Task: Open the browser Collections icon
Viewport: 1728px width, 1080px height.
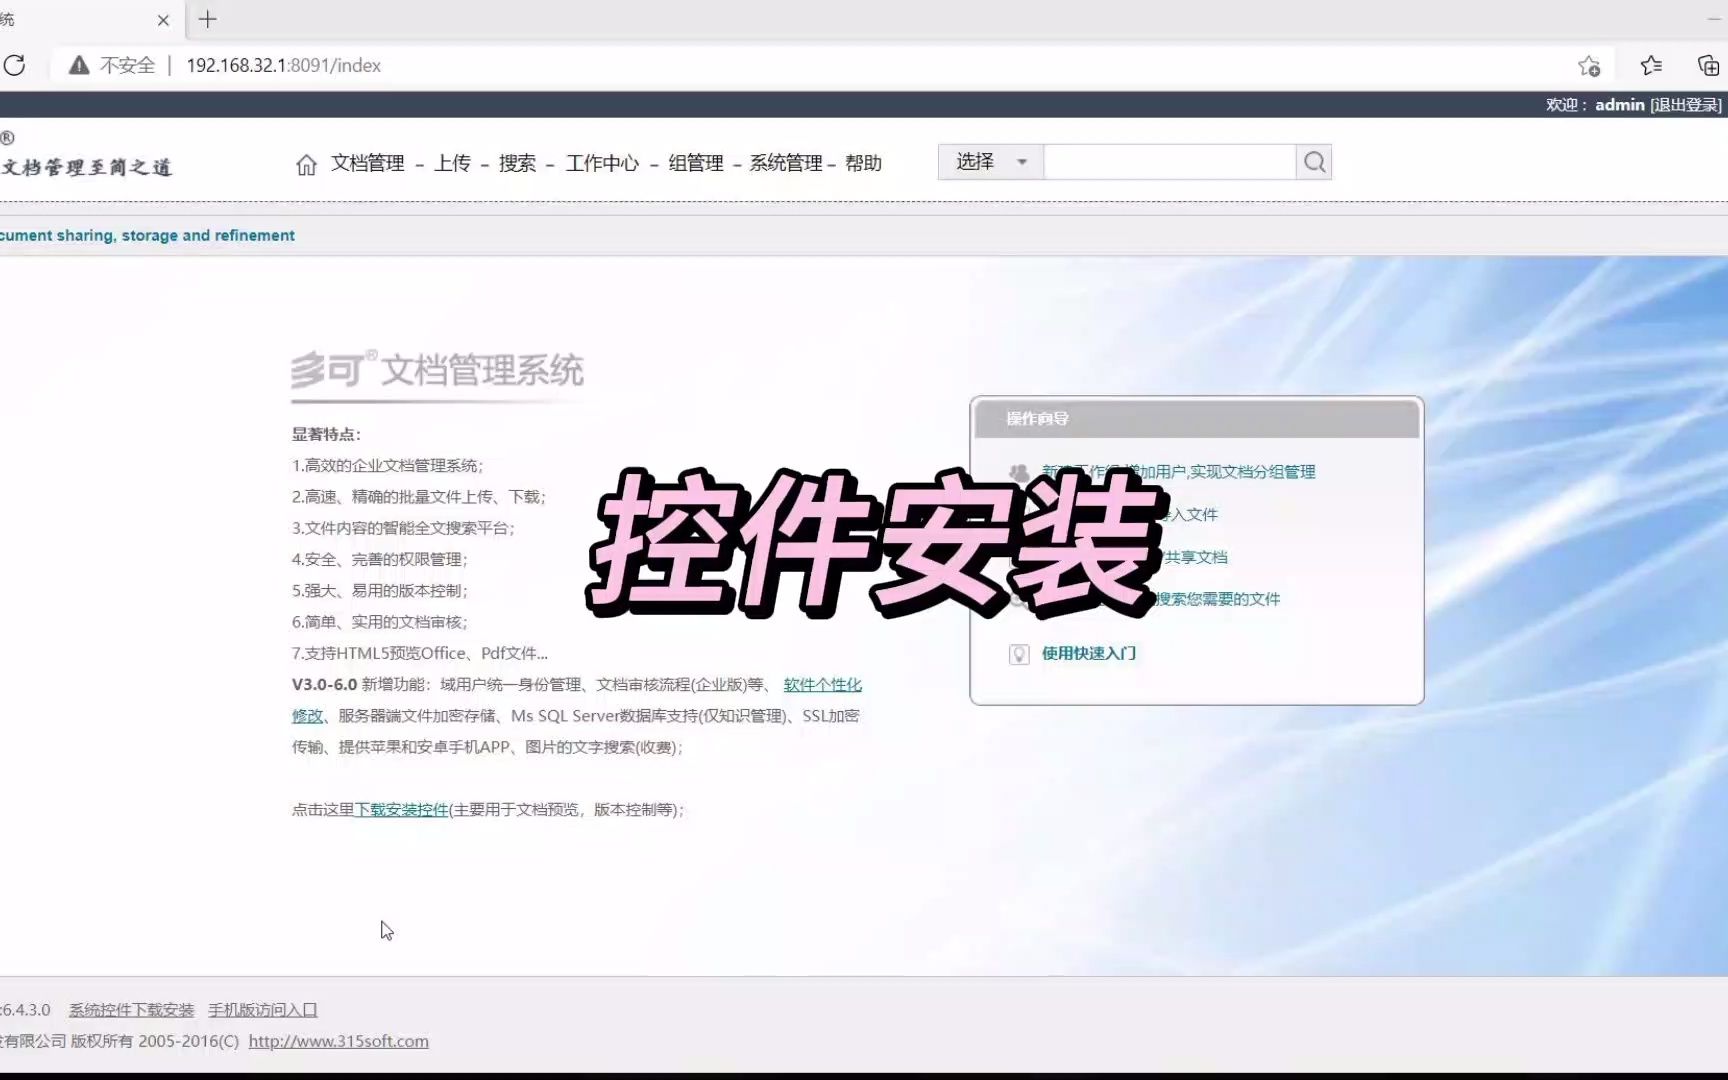Action: [x=1708, y=65]
